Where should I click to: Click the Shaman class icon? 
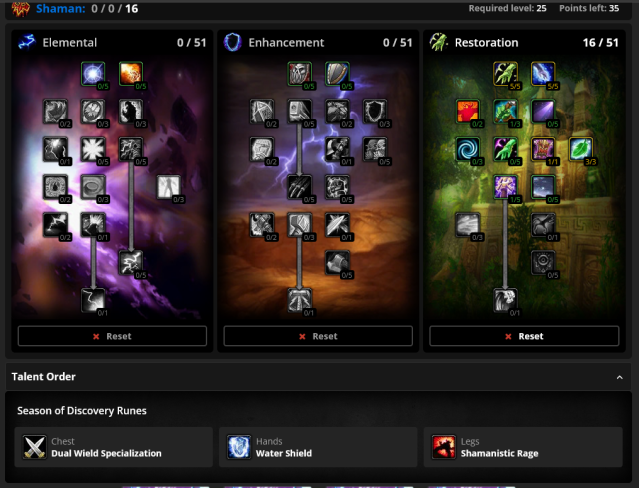[x=21, y=8]
